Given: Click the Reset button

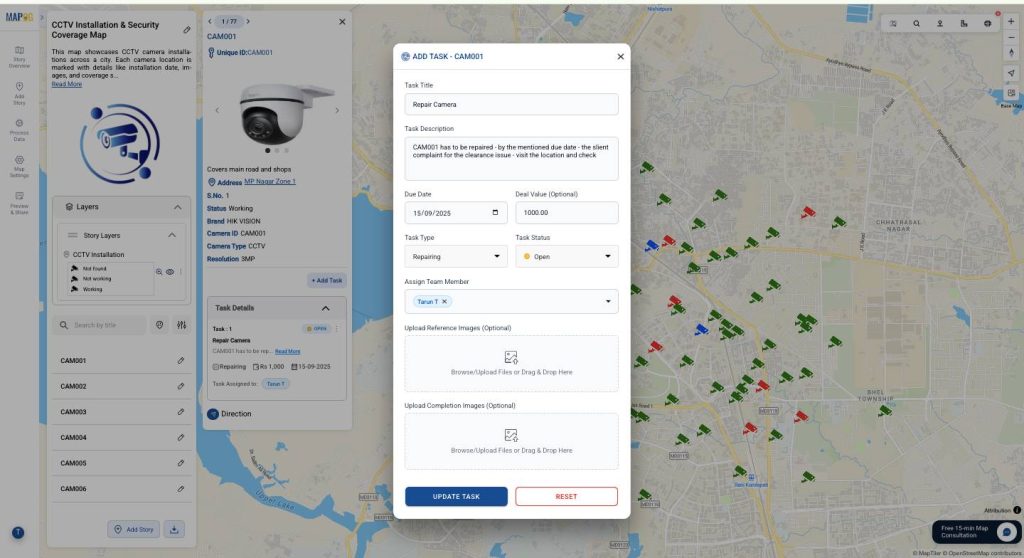Looking at the screenshot, I should [x=566, y=497].
